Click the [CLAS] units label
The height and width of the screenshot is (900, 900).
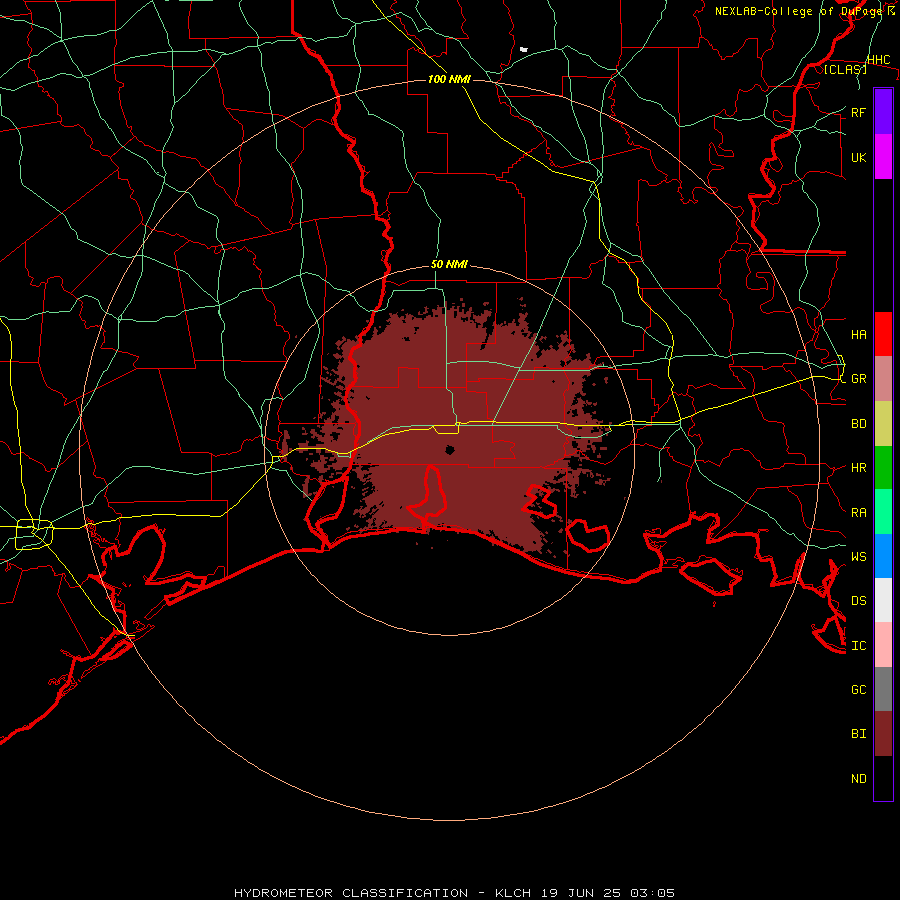click(845, 70)
